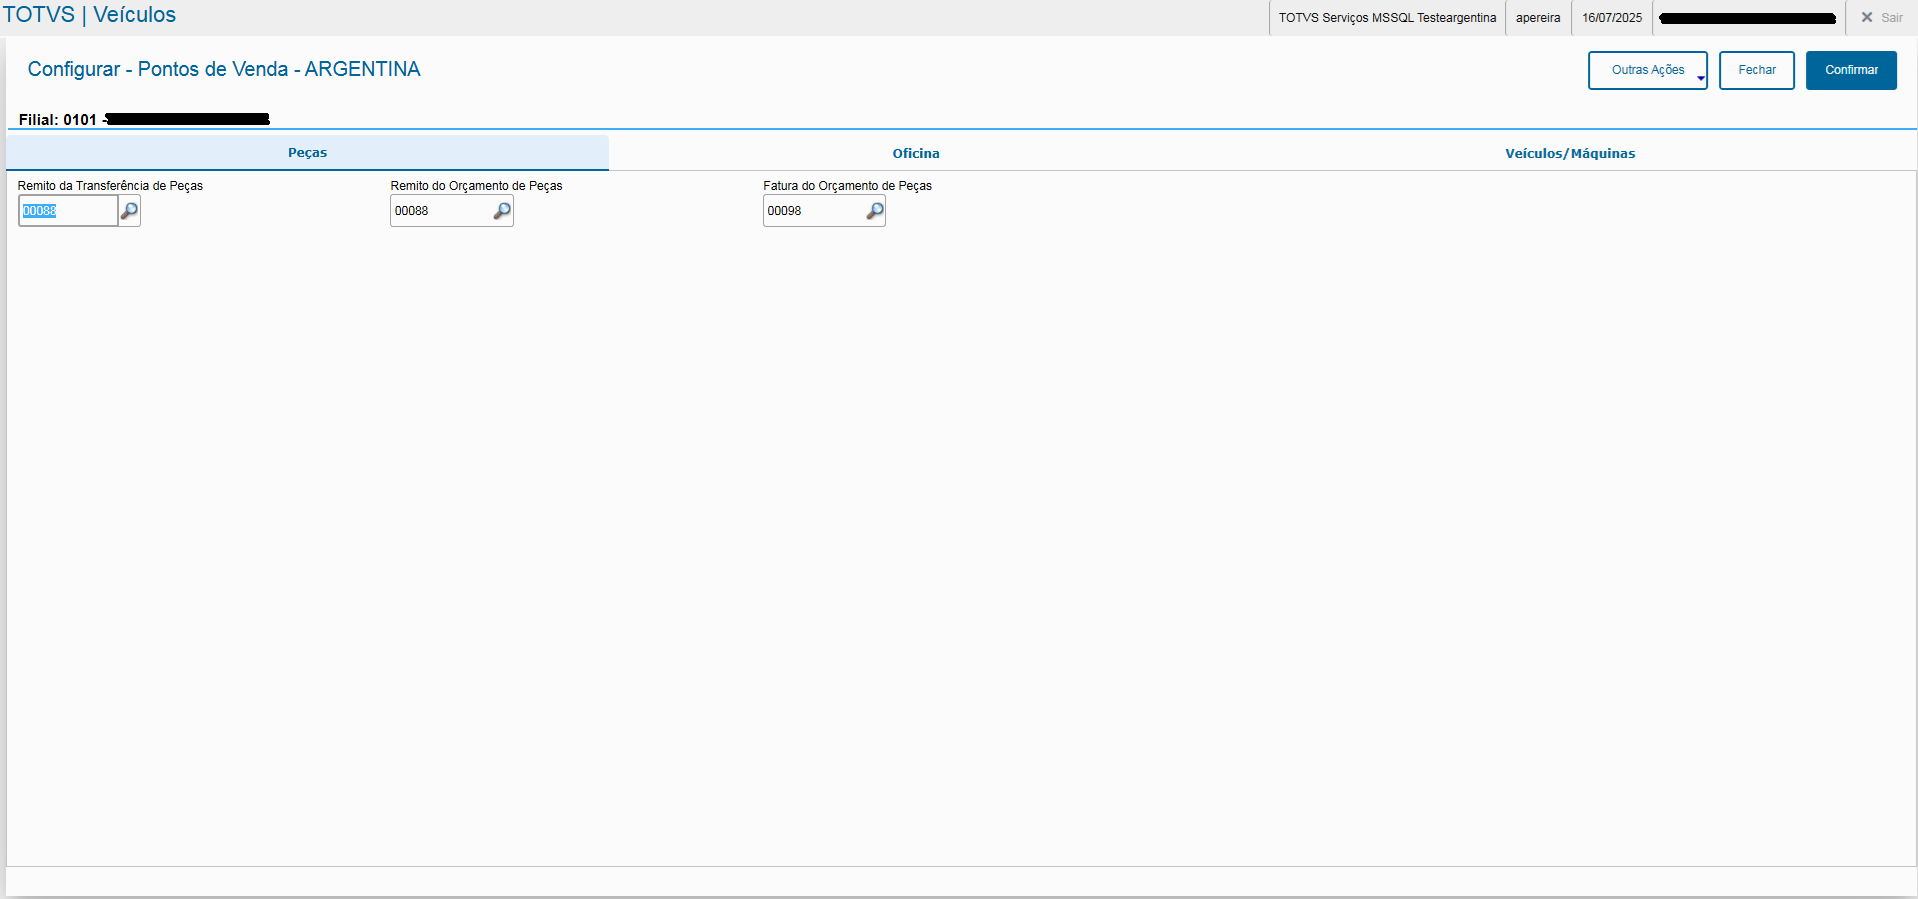Open lookup for Remito do Orçamento de Peças
This screenshot has height=899, width=1918.
coord(502,211)
